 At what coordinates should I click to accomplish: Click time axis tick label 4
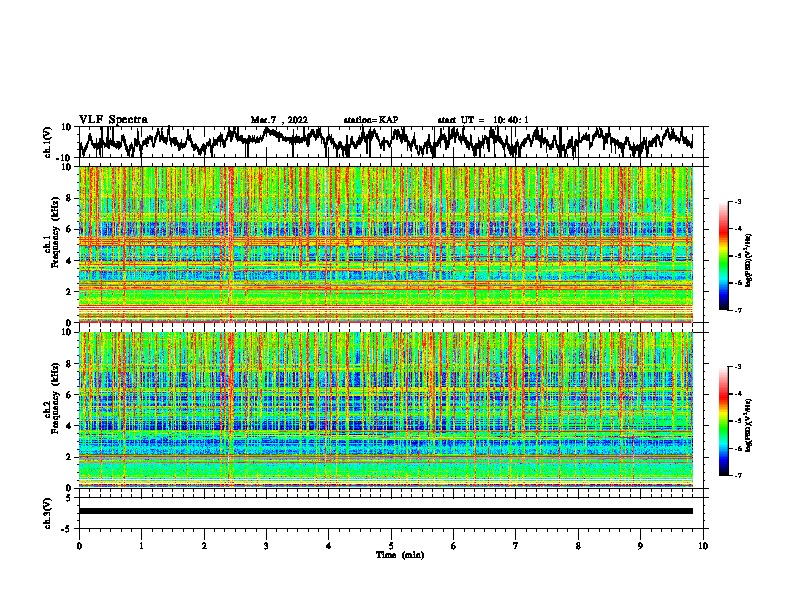click(329, 546)
